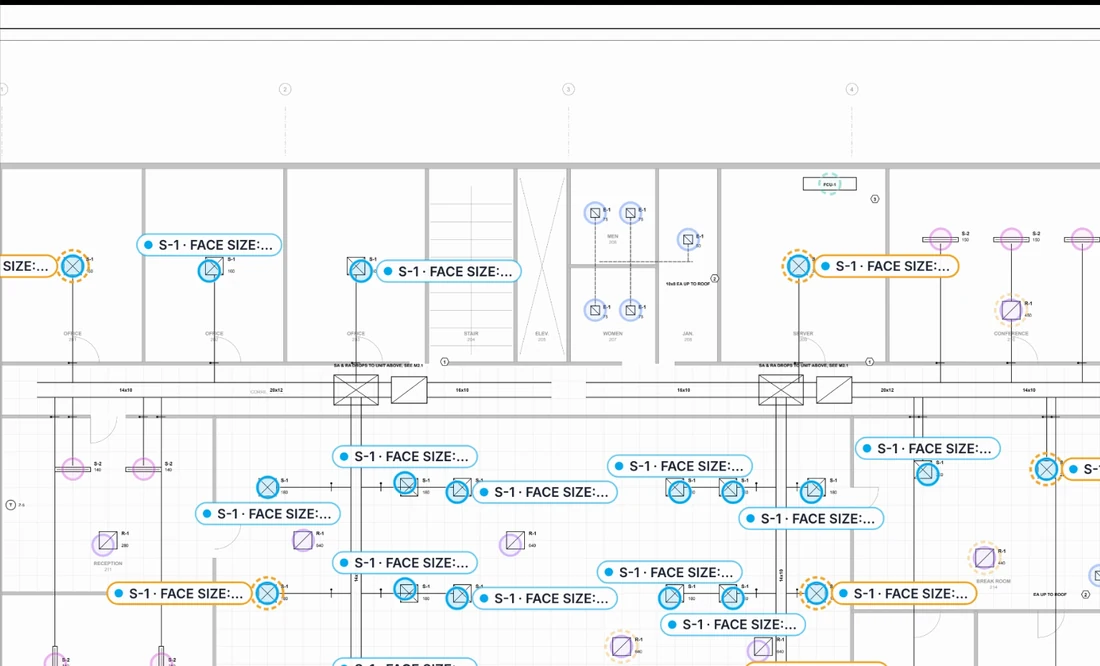Click keynote 1 circle below Stair
The height and width of the screenshot is (666, 1100).
tap(444, 362)
